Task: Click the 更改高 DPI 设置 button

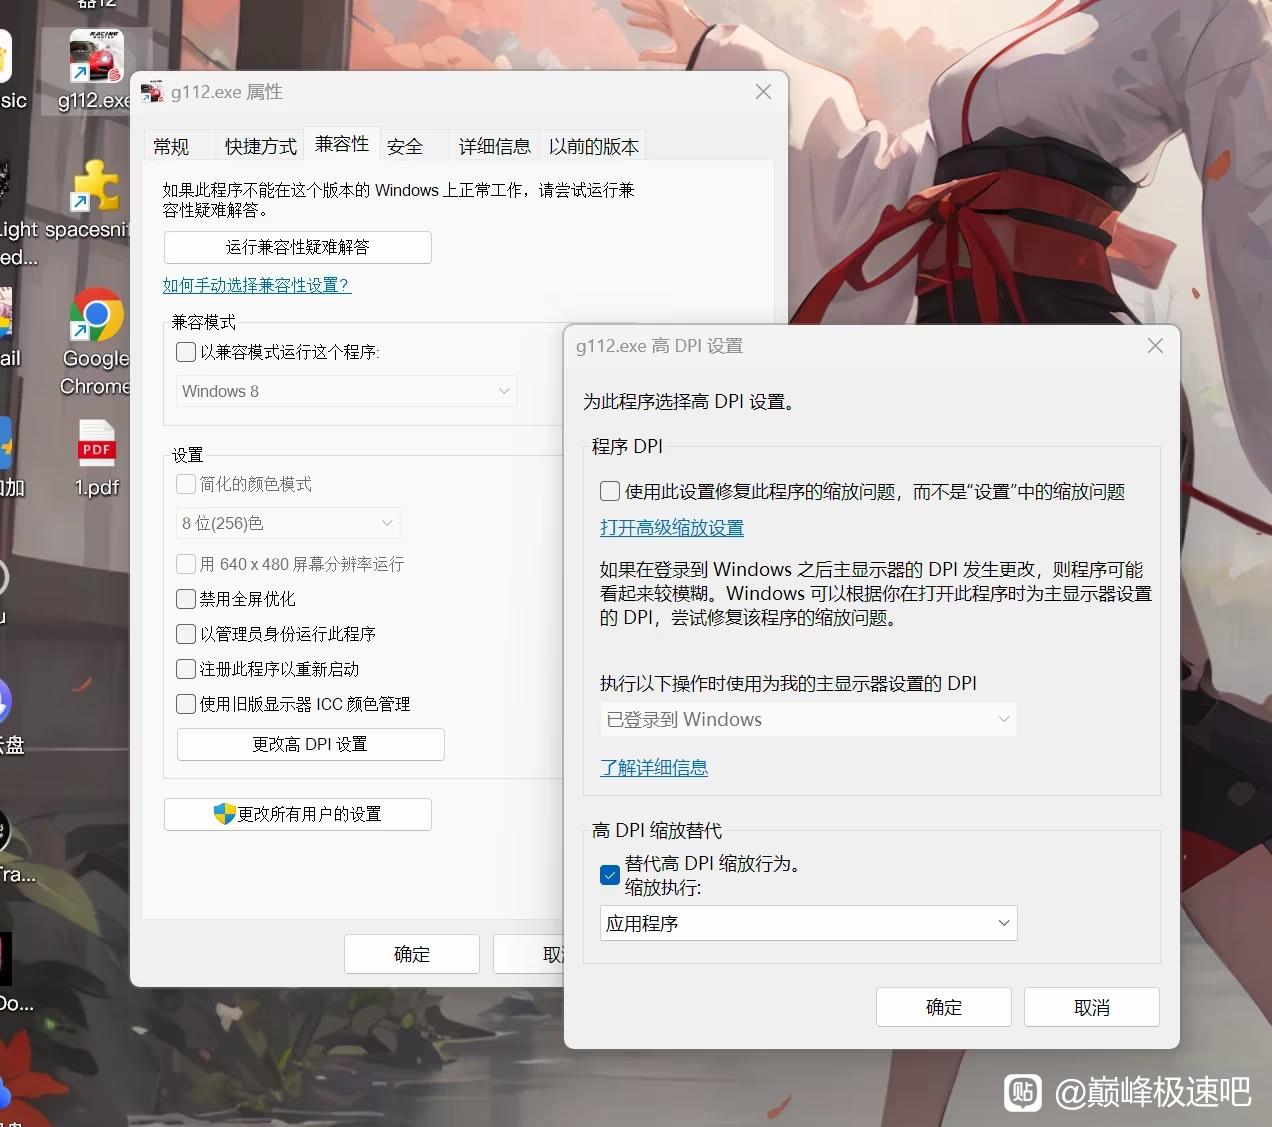Action: (310, 744)
